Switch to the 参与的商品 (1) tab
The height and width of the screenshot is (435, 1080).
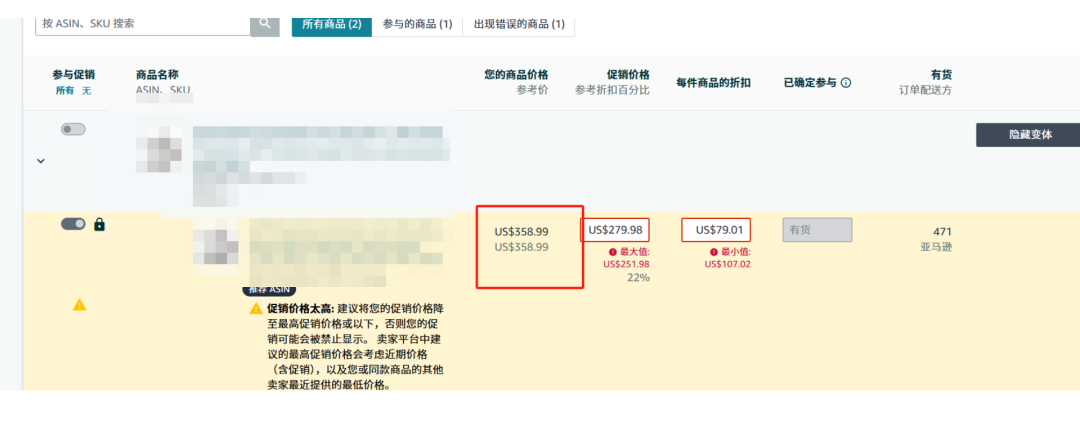pos(417,23)
